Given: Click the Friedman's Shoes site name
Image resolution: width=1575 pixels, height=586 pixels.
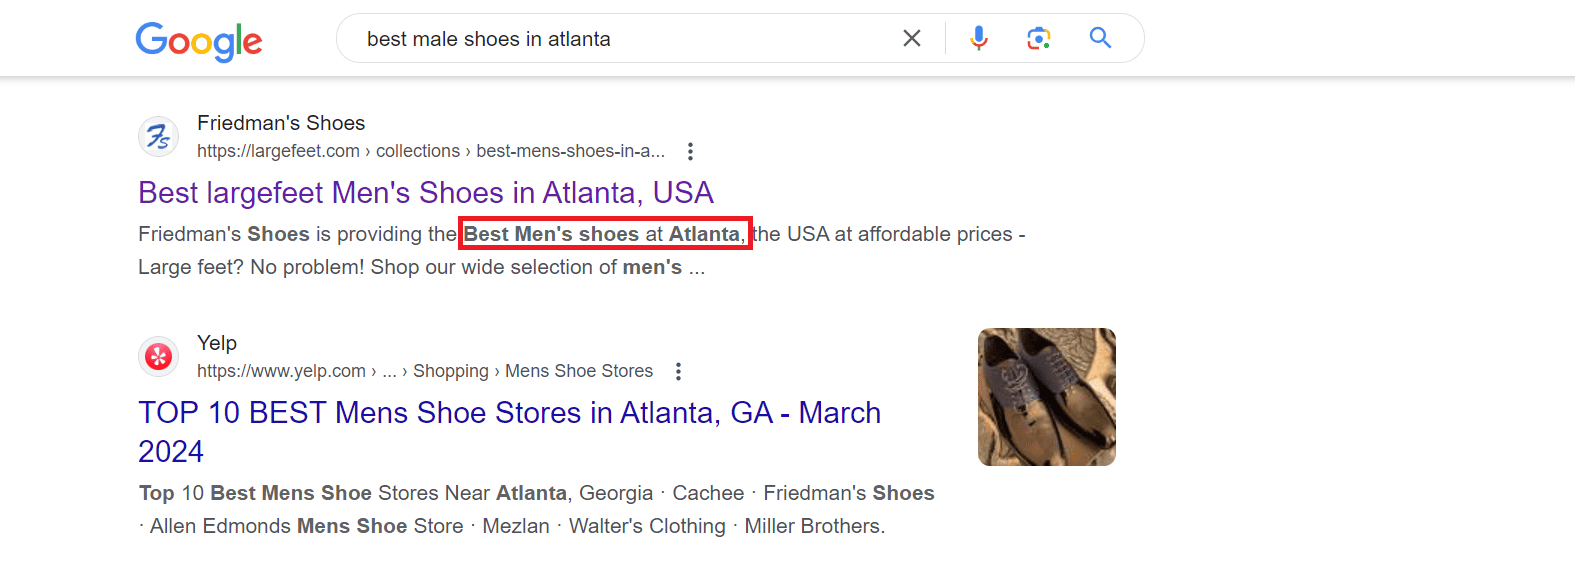Looking at the screenshot, I should [x=281, y=123].
